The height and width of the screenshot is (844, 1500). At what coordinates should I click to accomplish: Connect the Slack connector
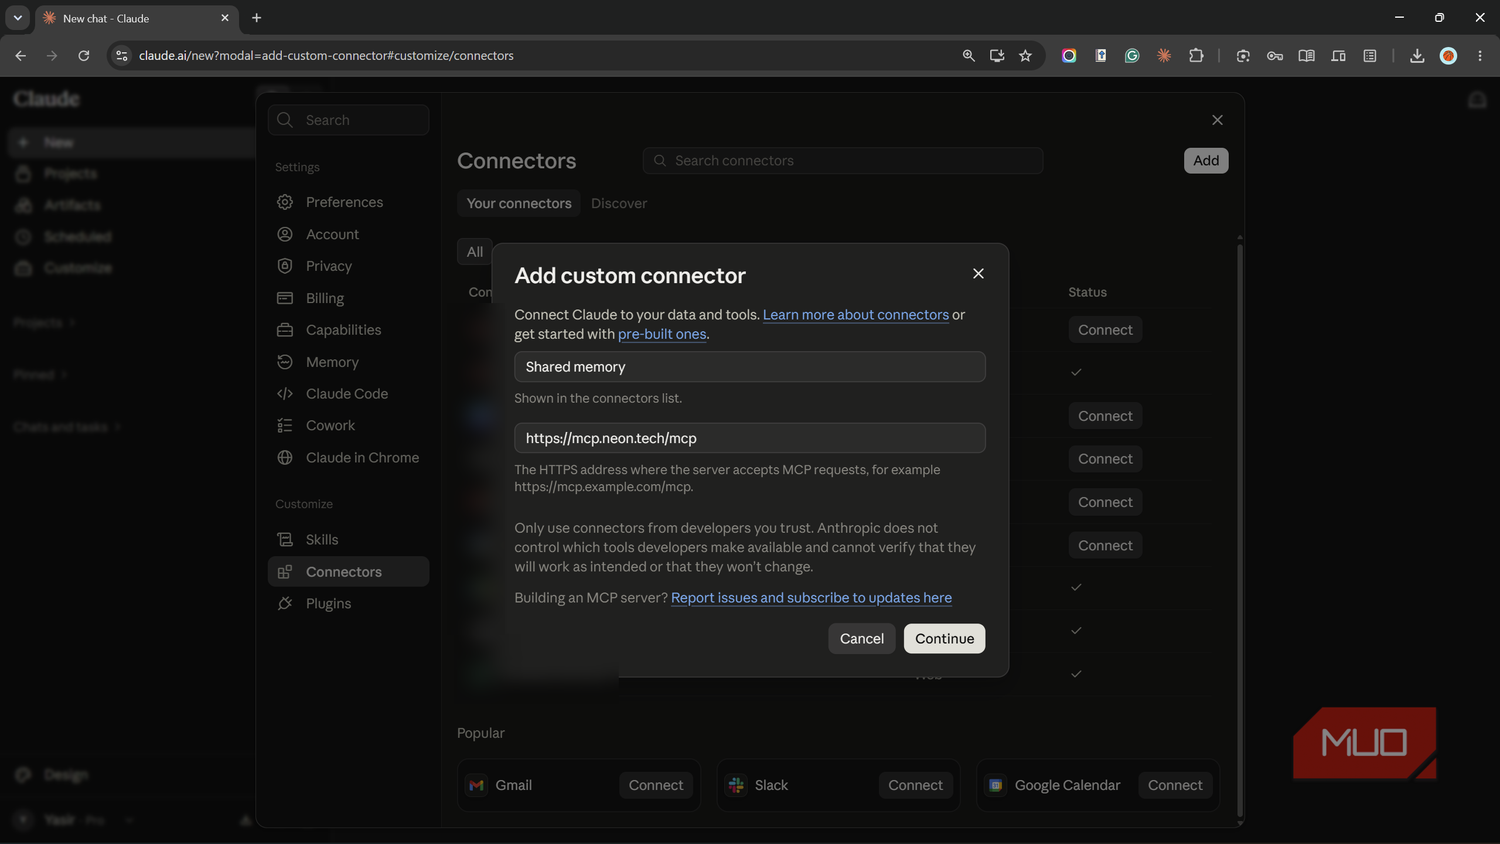(915, 786)
